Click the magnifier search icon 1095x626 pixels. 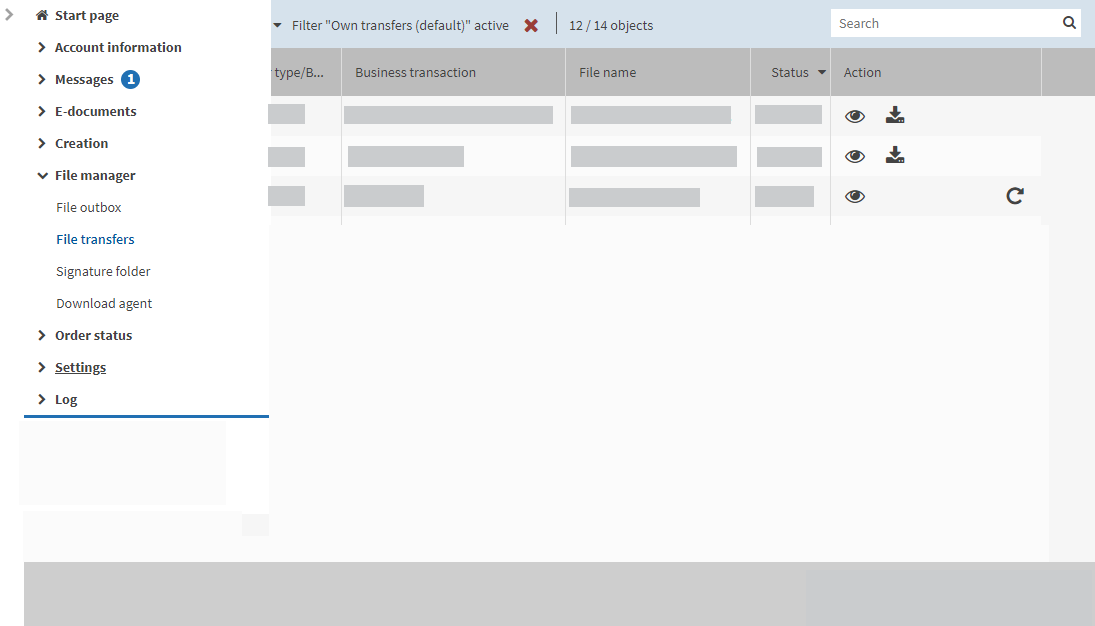pos(1069,23)
